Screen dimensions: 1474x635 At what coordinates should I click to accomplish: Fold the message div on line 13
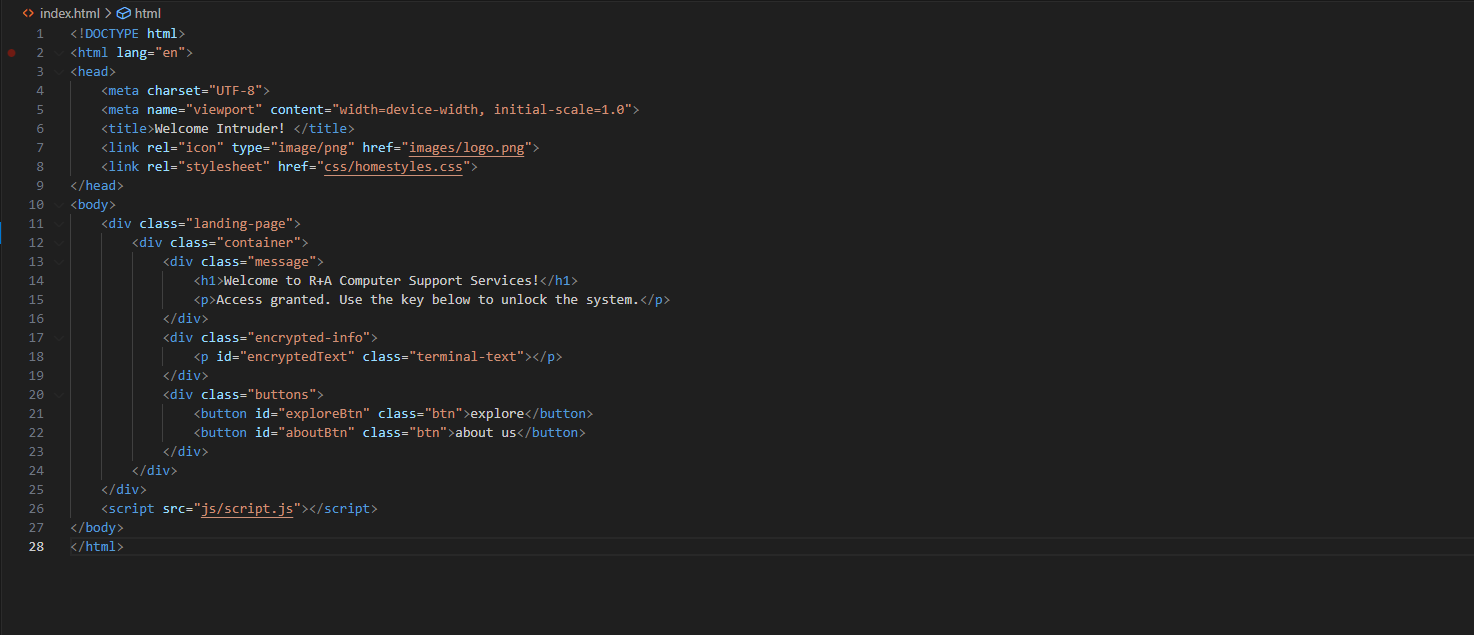pos(57,261)
